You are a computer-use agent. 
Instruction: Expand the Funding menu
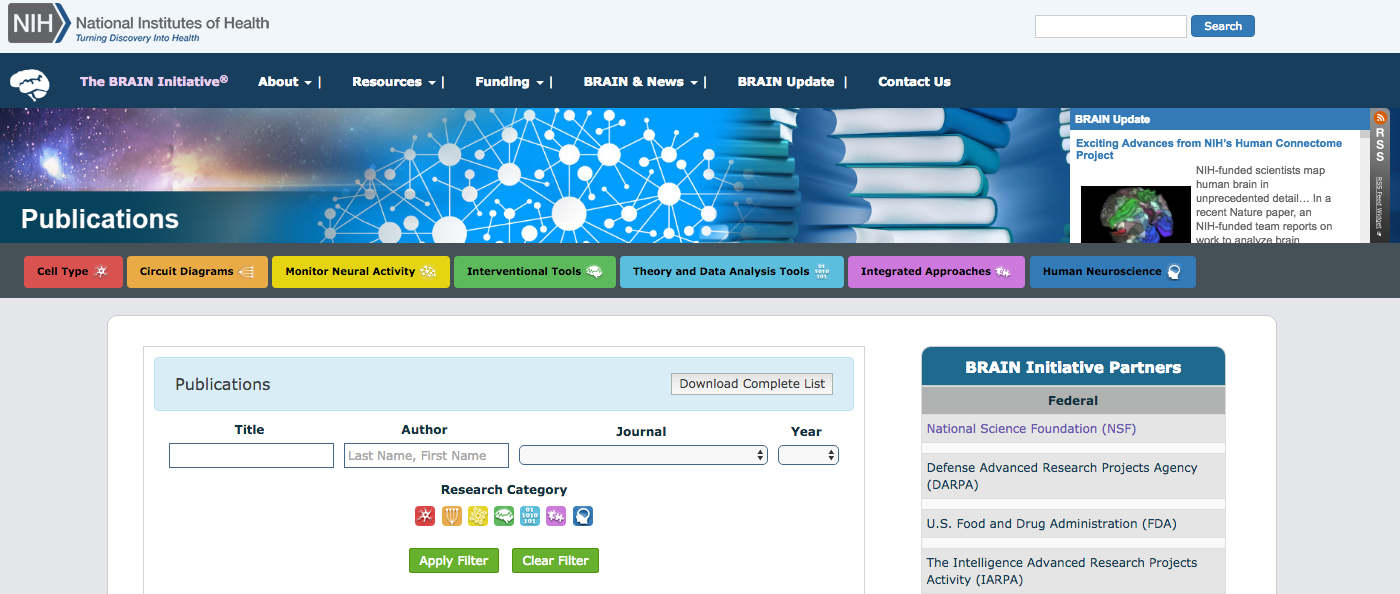(x=509, y=82)
